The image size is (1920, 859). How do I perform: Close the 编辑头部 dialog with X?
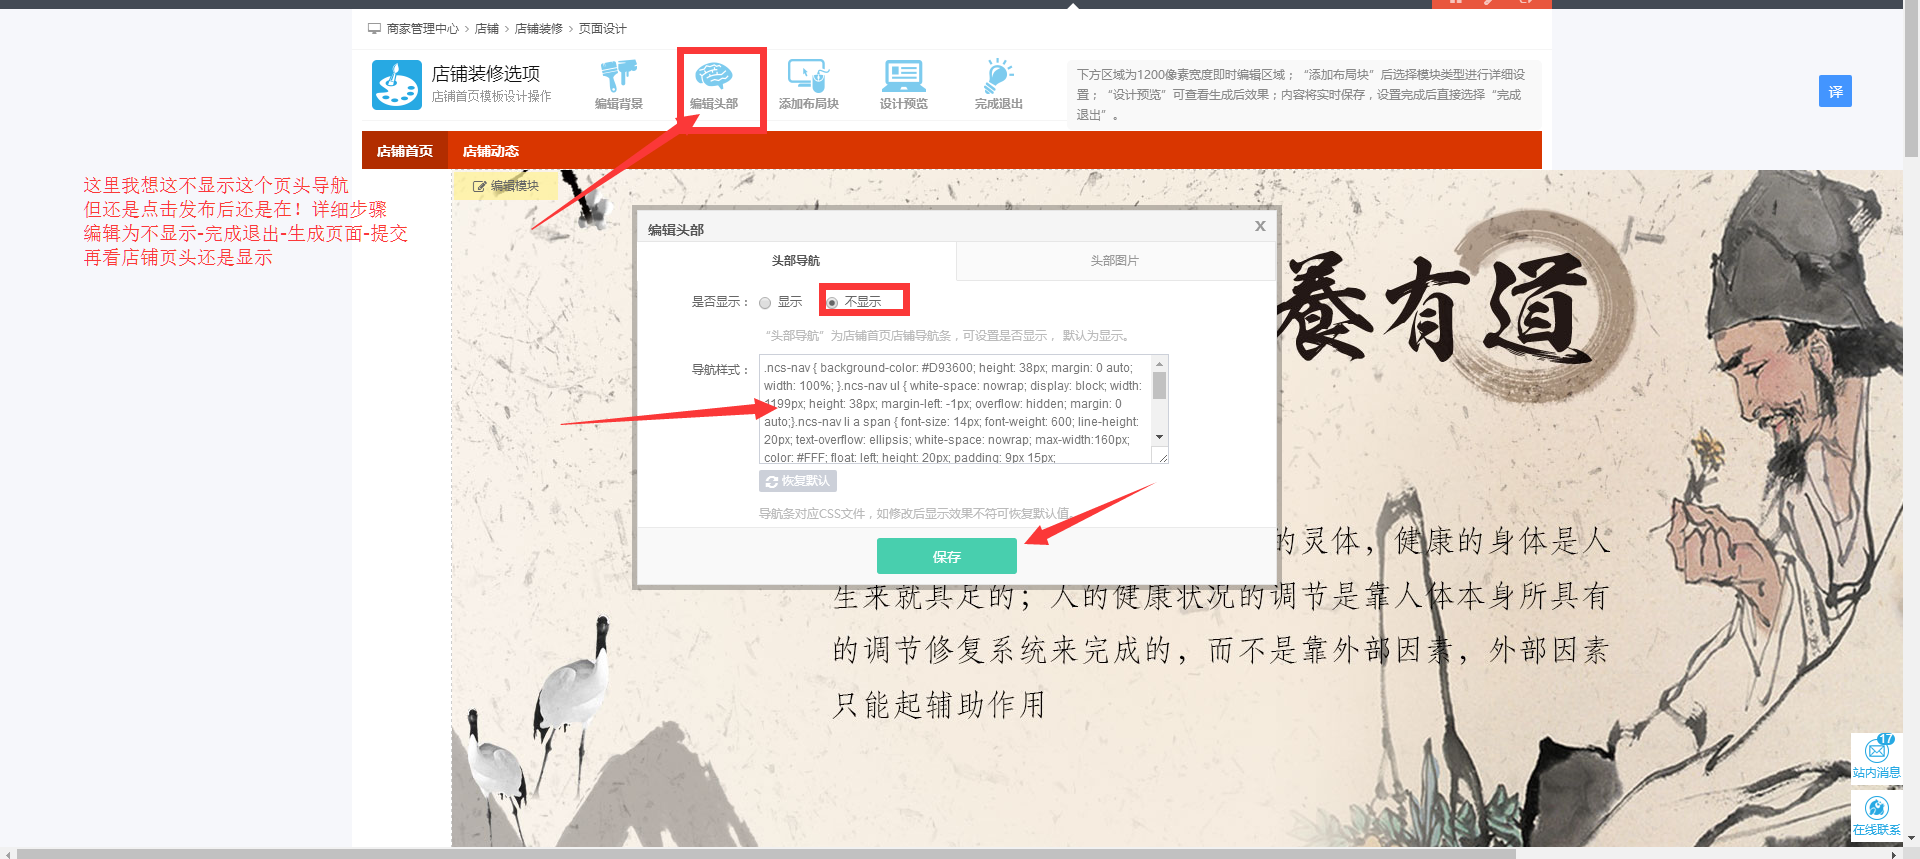point(1260,226)
